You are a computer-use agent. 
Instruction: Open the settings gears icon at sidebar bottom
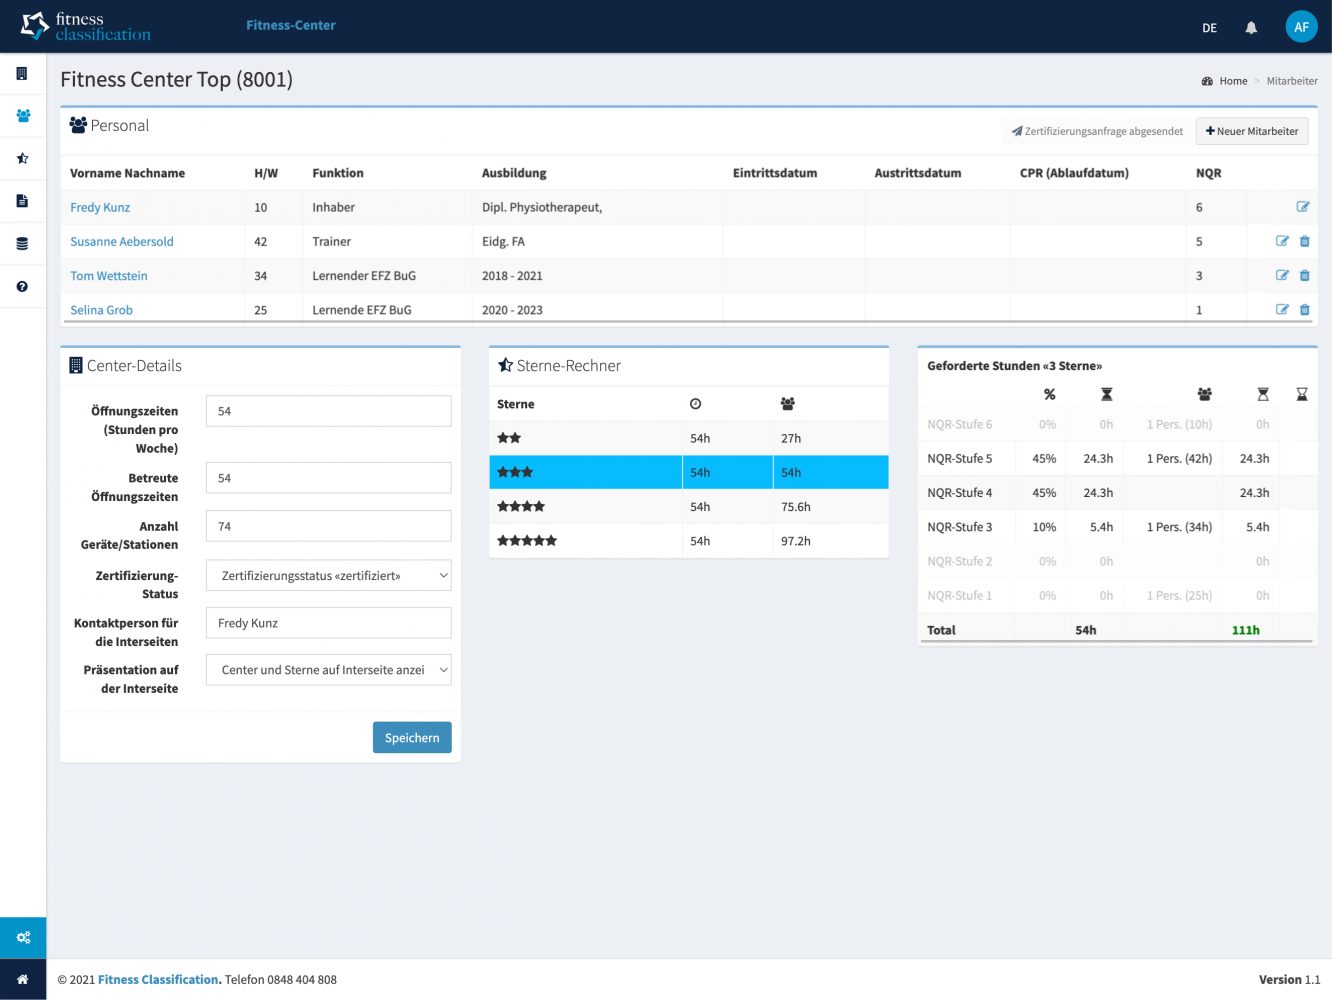[x=23, y=938]
